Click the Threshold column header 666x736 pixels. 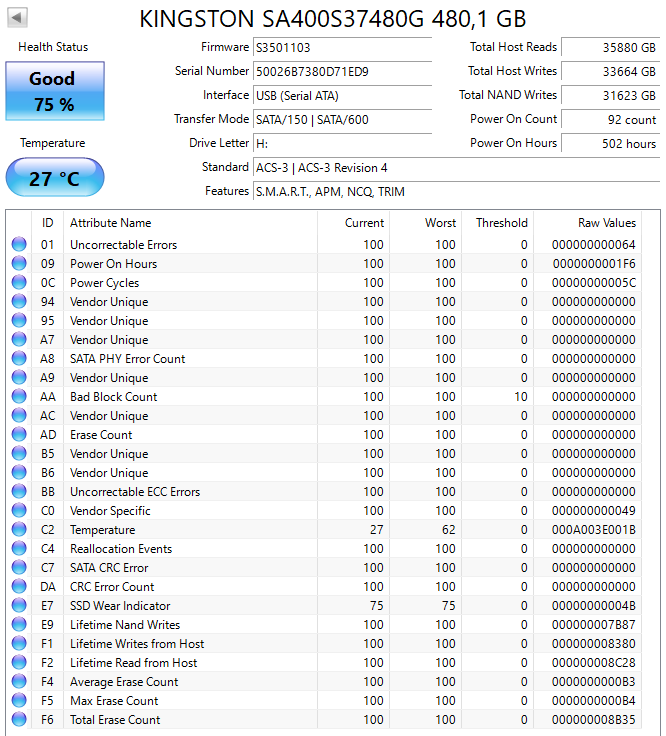point(501,223)
